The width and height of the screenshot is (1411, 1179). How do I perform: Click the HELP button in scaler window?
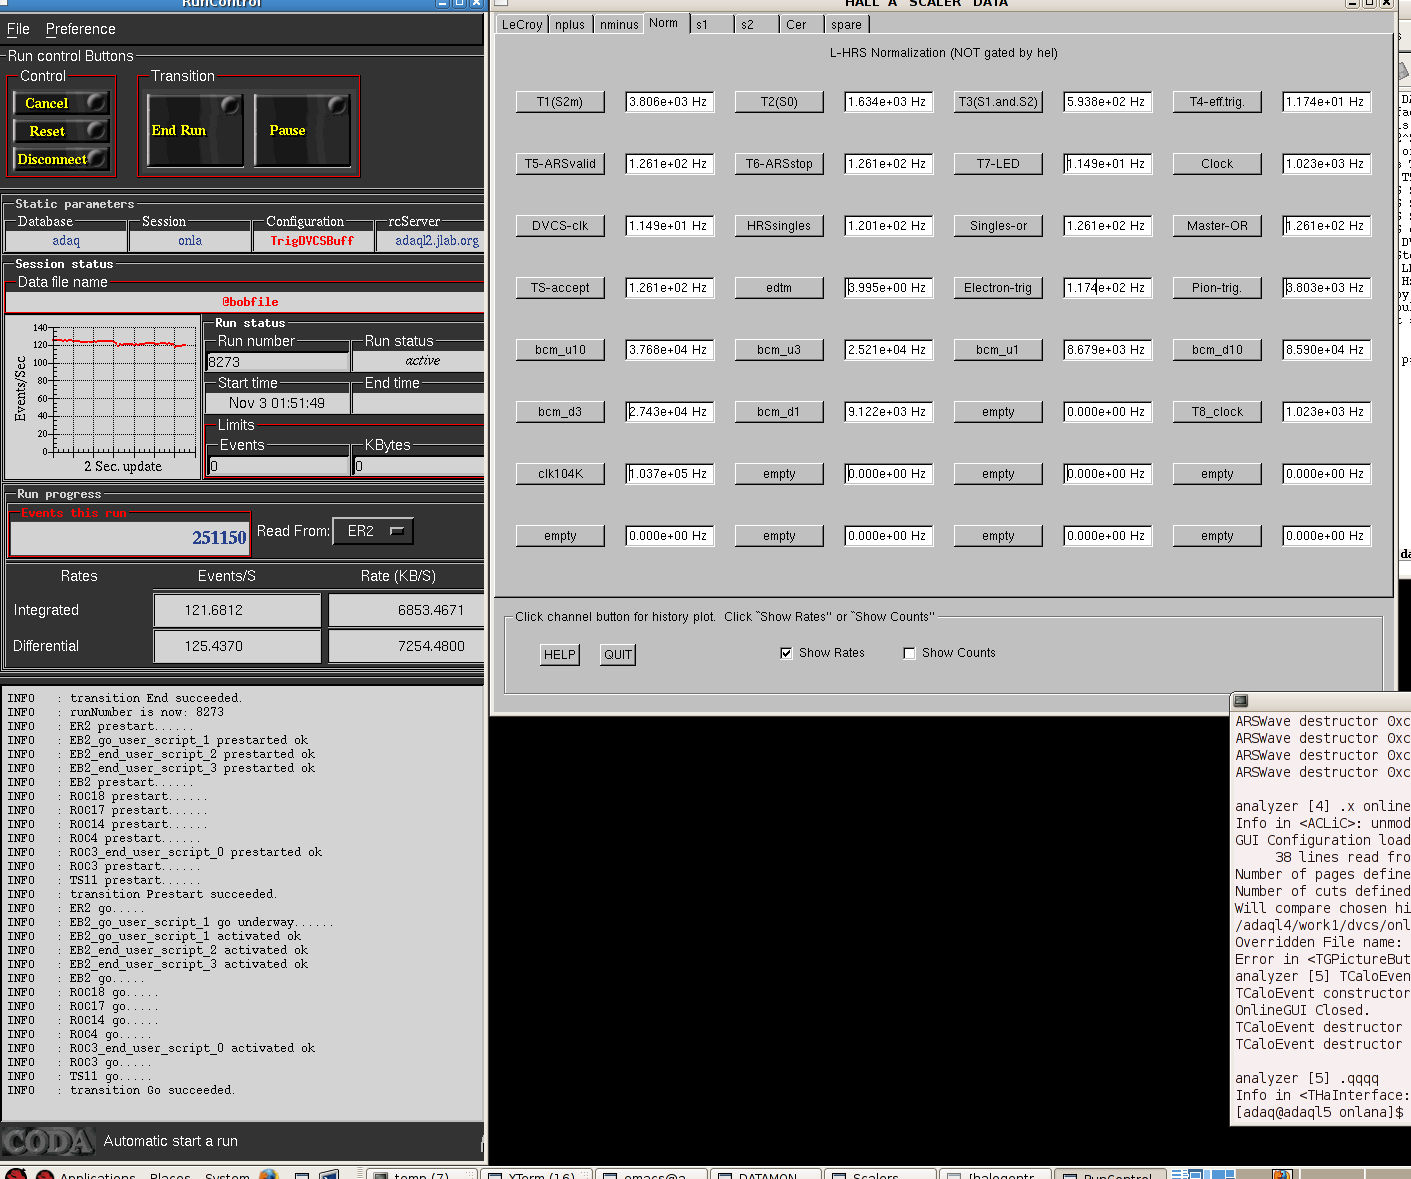click(559, 655)
